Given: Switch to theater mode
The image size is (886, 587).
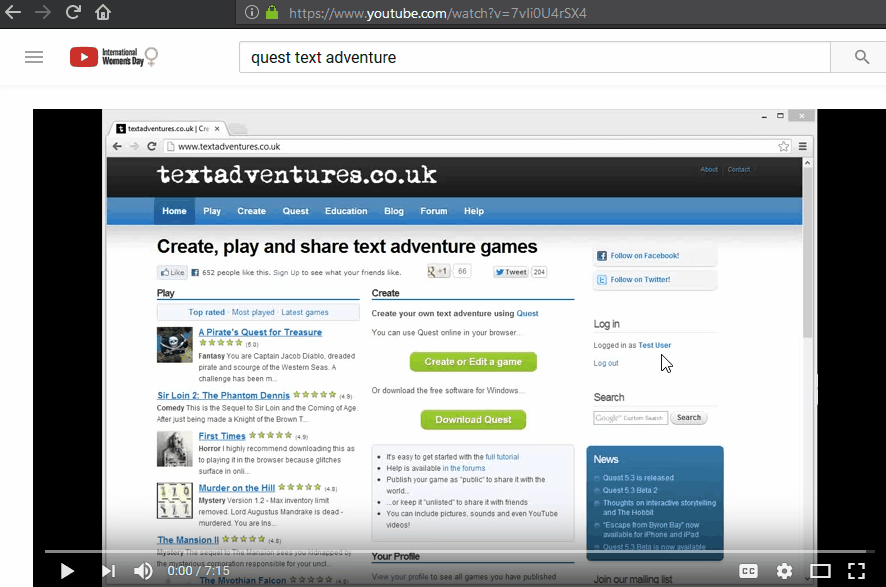Looking at the screenshot, I should click(820, 571).
